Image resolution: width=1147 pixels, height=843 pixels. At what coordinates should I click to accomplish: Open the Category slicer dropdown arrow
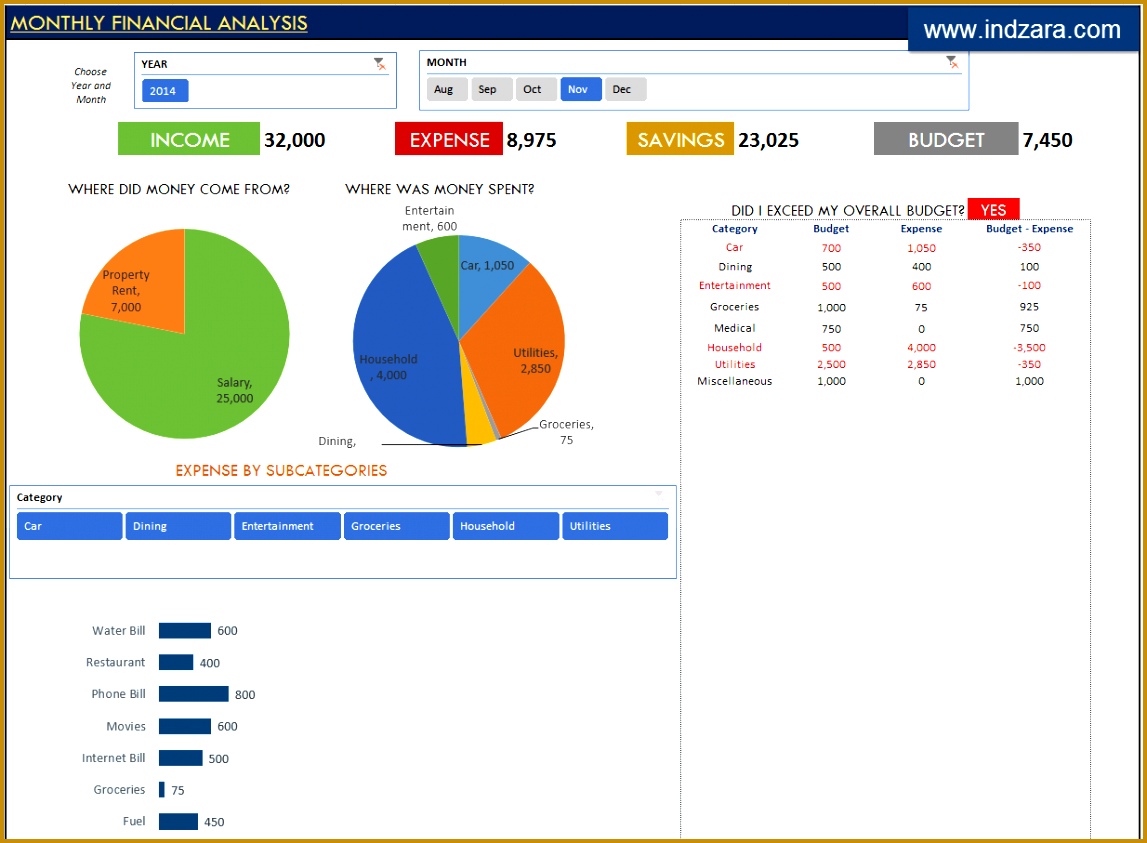658,494
